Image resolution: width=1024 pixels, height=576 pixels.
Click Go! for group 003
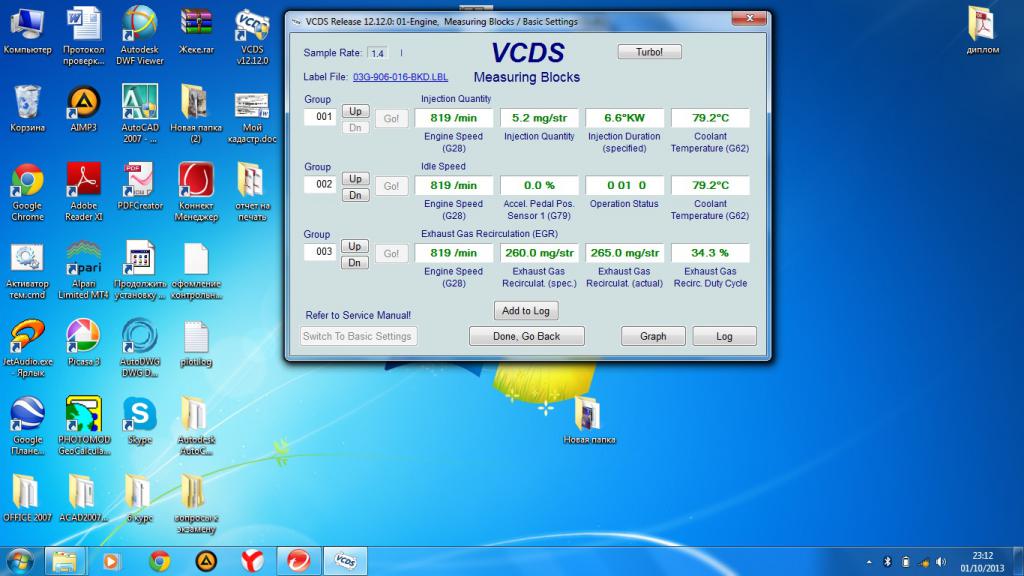click(x=391, y=253)
